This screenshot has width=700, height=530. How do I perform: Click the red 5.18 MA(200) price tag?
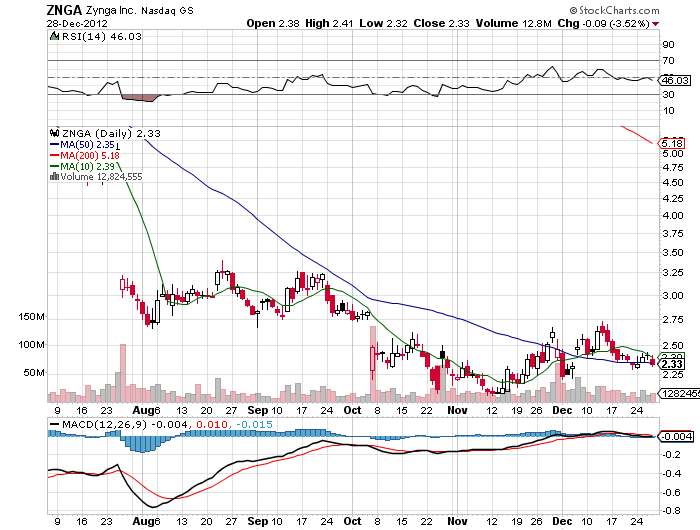click(672, 143)
